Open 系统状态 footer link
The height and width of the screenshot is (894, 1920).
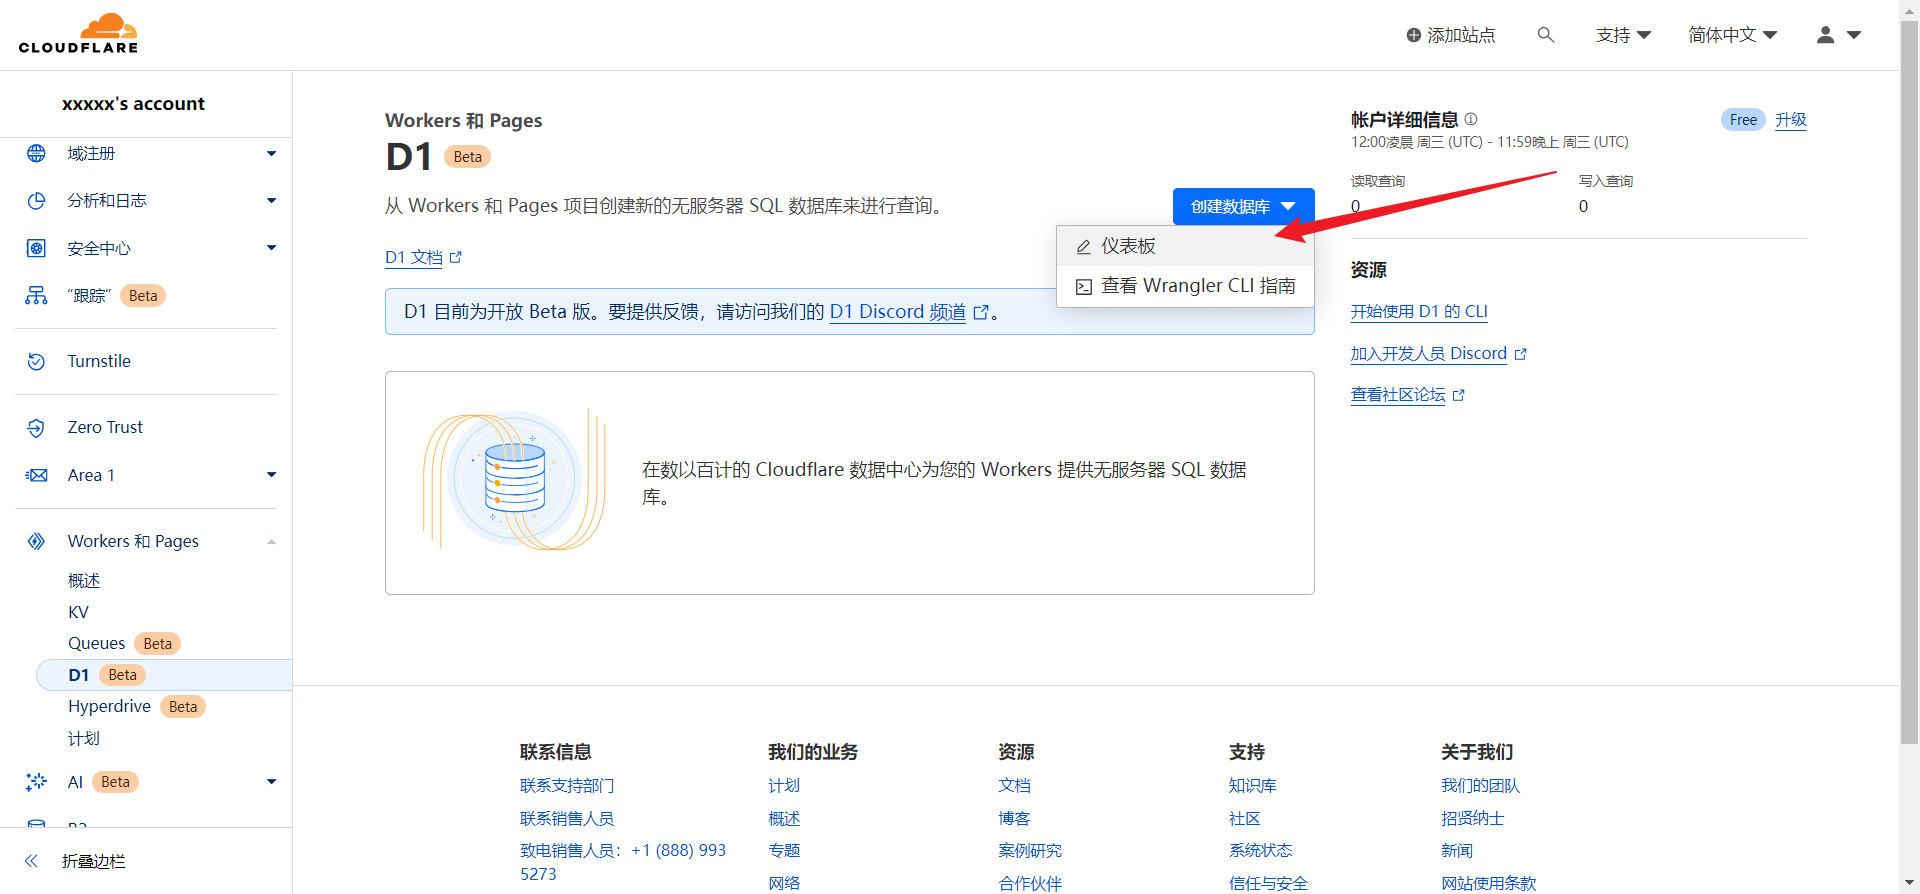pos(1260,850)
